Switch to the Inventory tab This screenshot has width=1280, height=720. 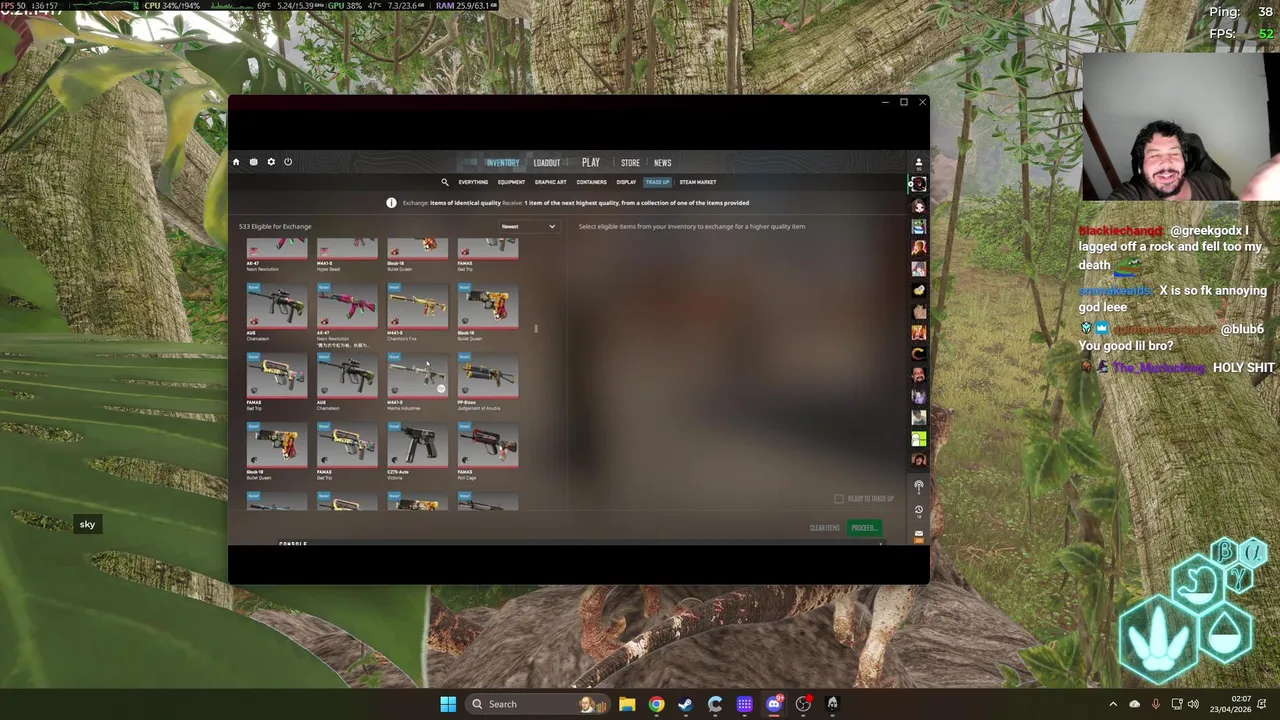(x=503, y=163)
